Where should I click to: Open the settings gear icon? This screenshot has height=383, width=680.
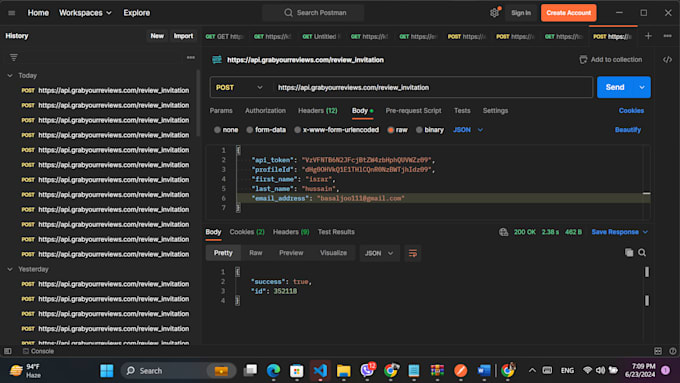tap(494, 13)
